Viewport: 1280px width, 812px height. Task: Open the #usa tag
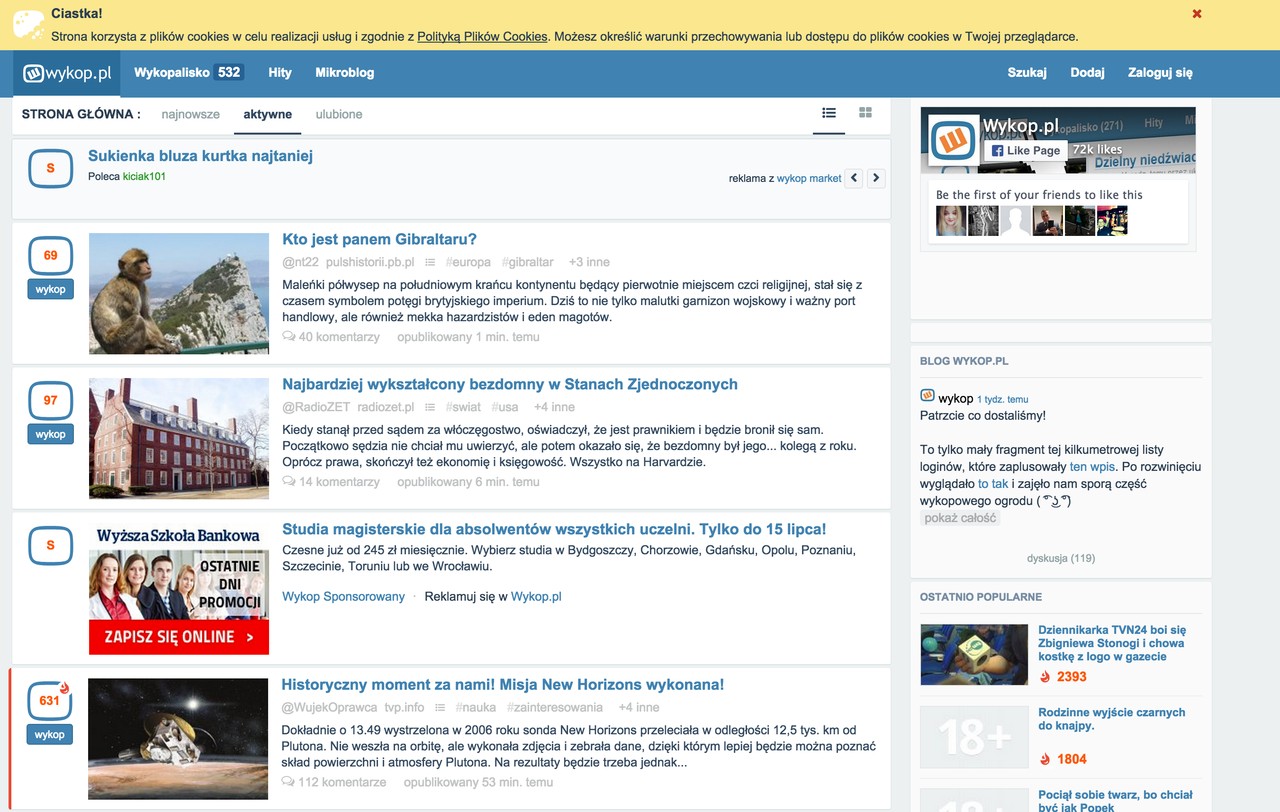505,407
